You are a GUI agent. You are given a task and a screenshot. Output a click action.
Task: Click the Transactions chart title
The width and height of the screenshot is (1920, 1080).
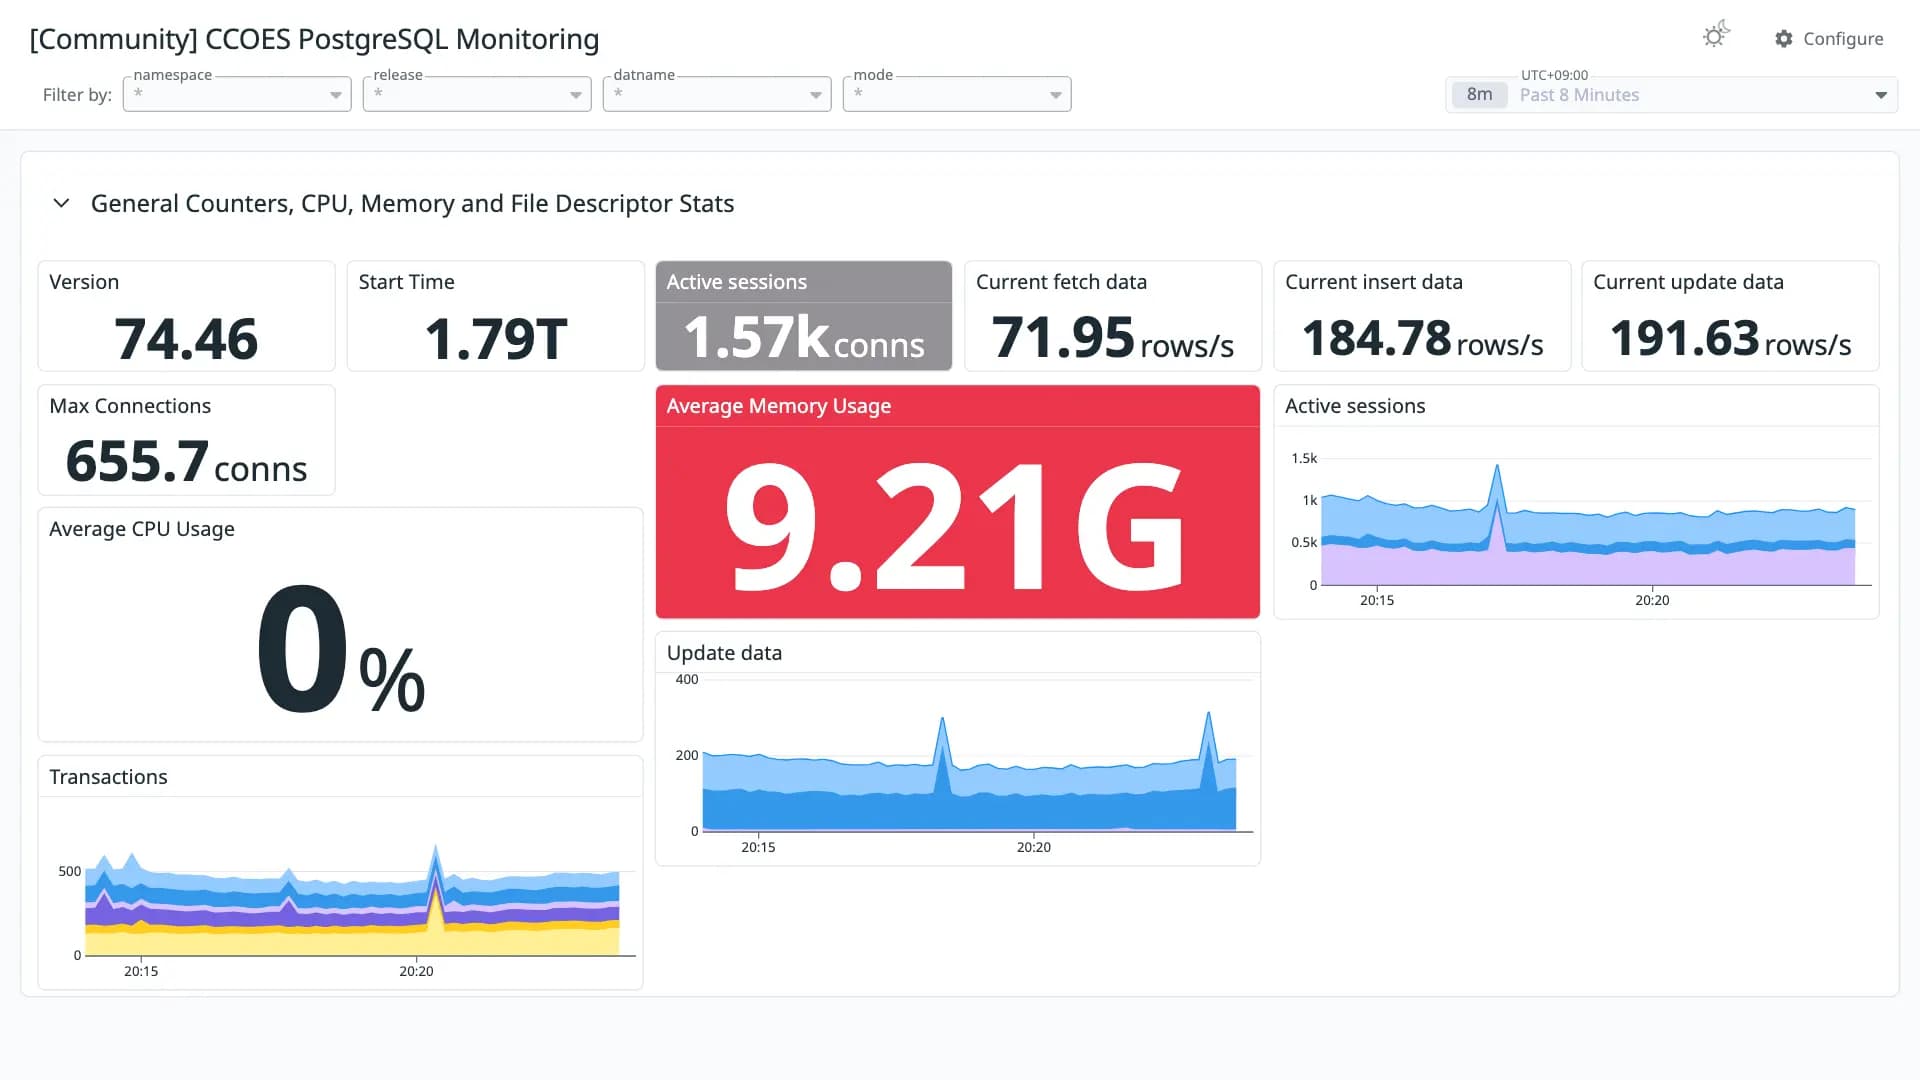[108, 777]
